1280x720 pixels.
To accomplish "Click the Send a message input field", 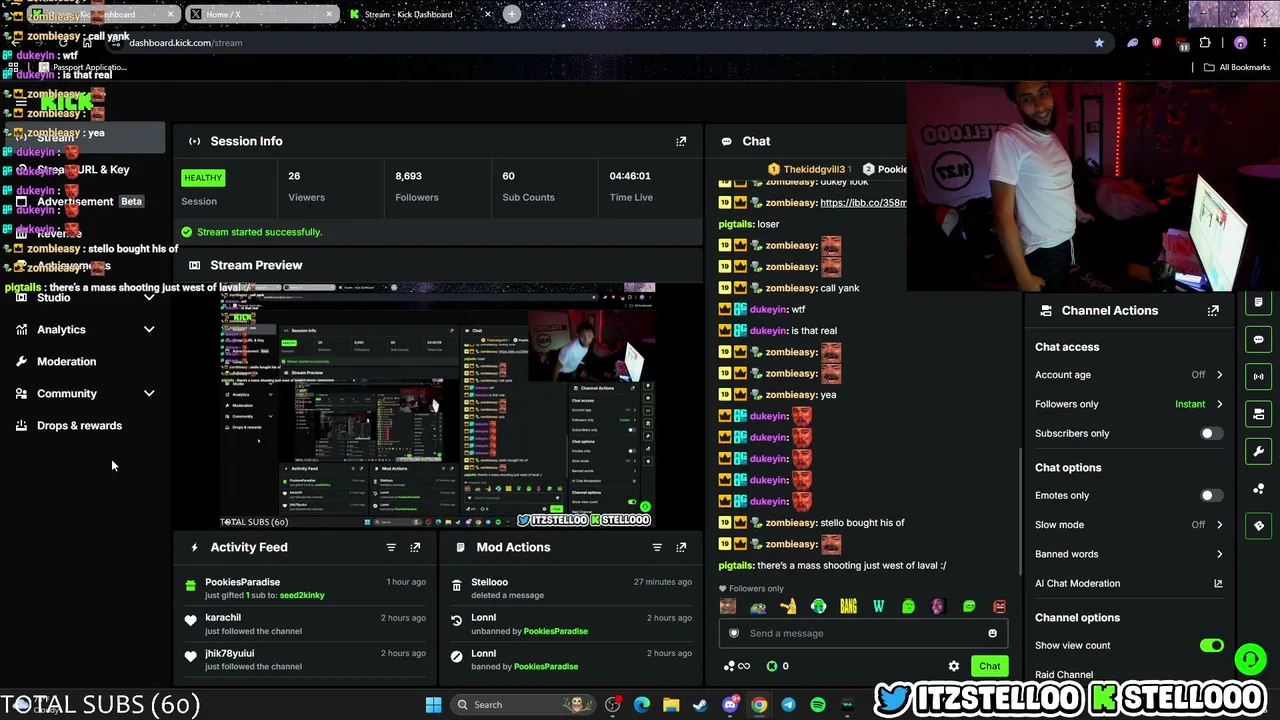I will tap(865, 633).
